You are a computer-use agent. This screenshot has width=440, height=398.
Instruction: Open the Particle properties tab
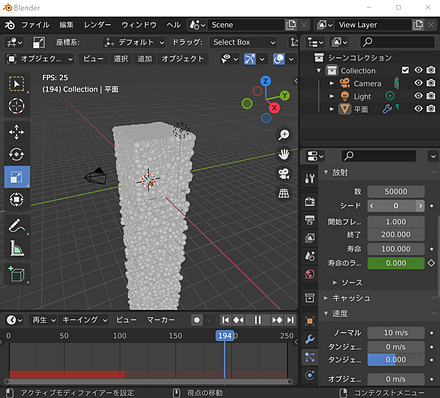310,357
